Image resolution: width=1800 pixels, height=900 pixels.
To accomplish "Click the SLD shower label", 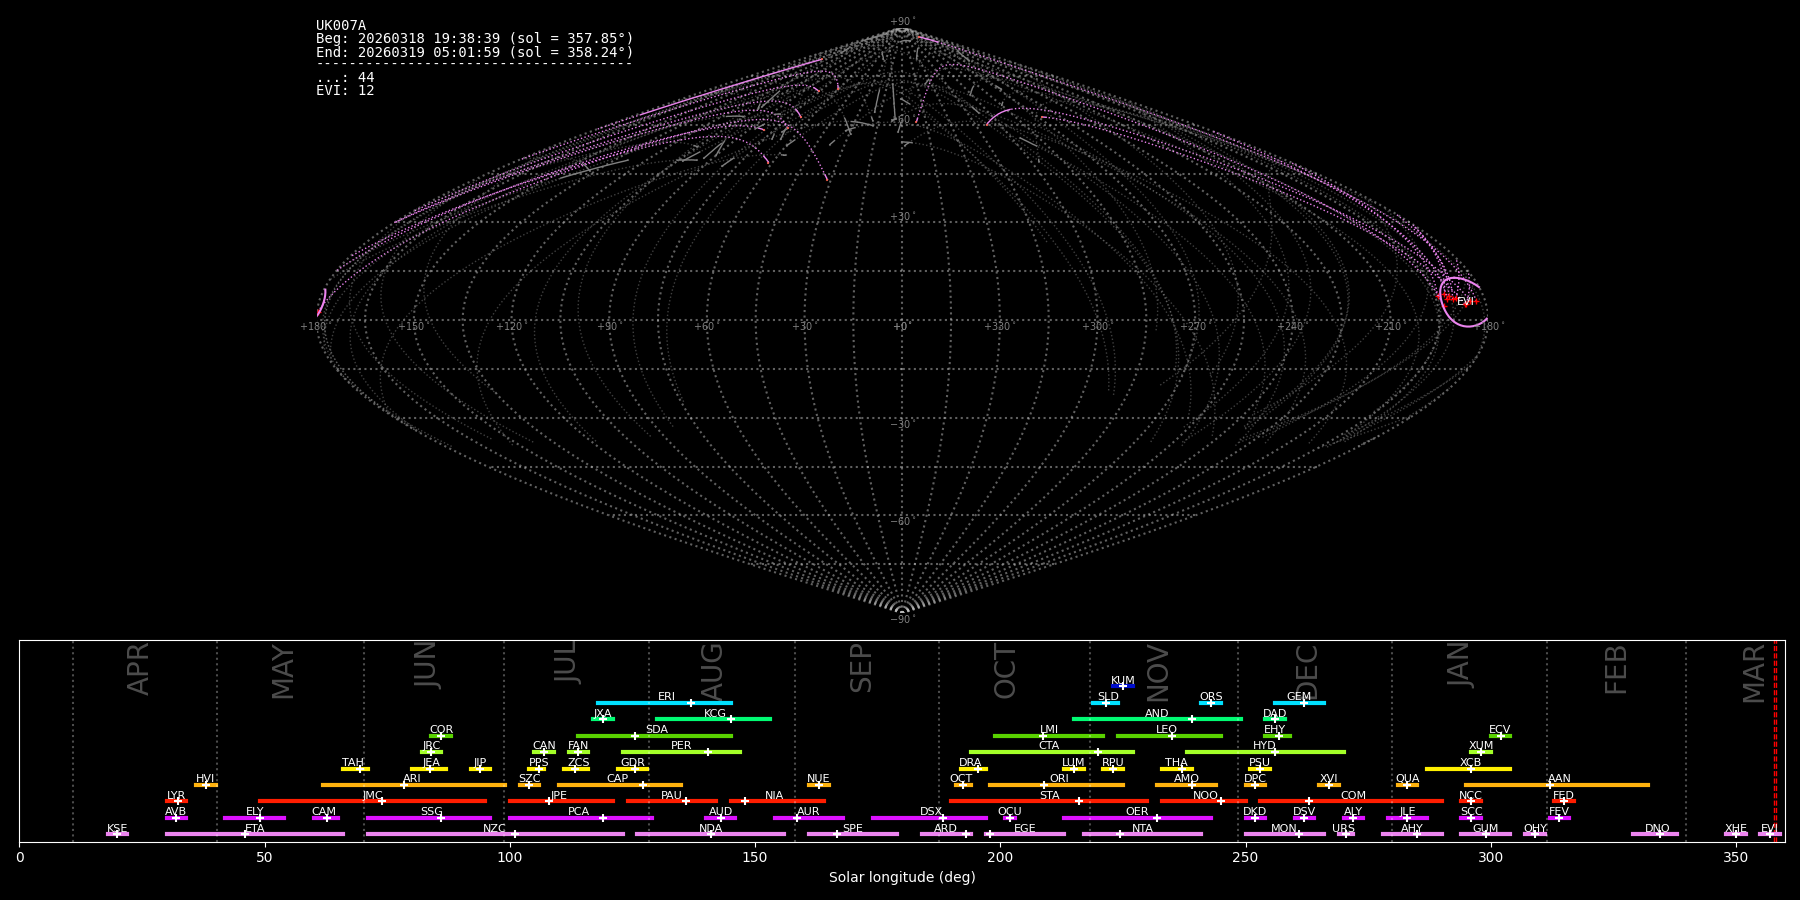I will tap(1108, 697).
